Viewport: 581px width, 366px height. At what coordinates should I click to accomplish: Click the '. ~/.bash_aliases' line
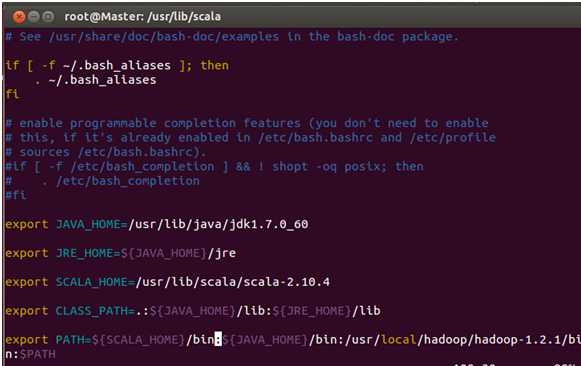pyautogui.click(x=96, y=80)
